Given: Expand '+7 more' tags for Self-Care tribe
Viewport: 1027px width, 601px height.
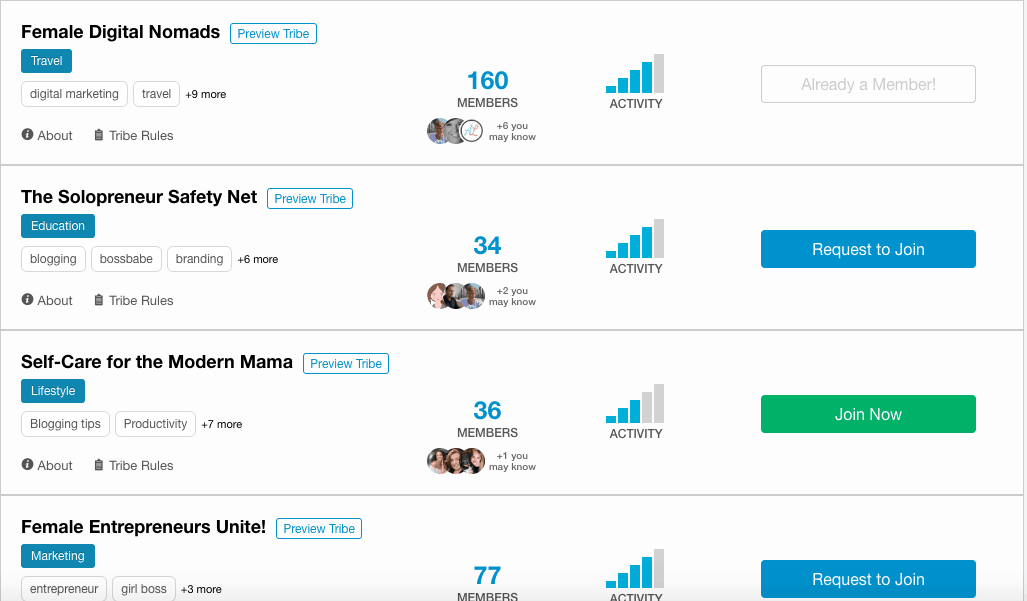Looking at the screenshot, I should coord(221,424).
